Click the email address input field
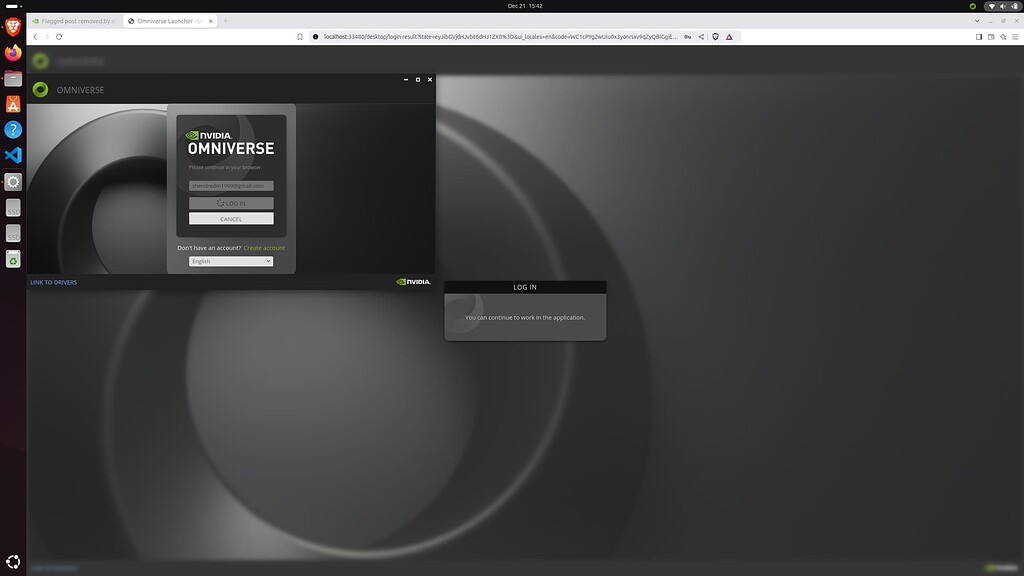Viewport: 1024px width, 576px height. click(229, 185)
